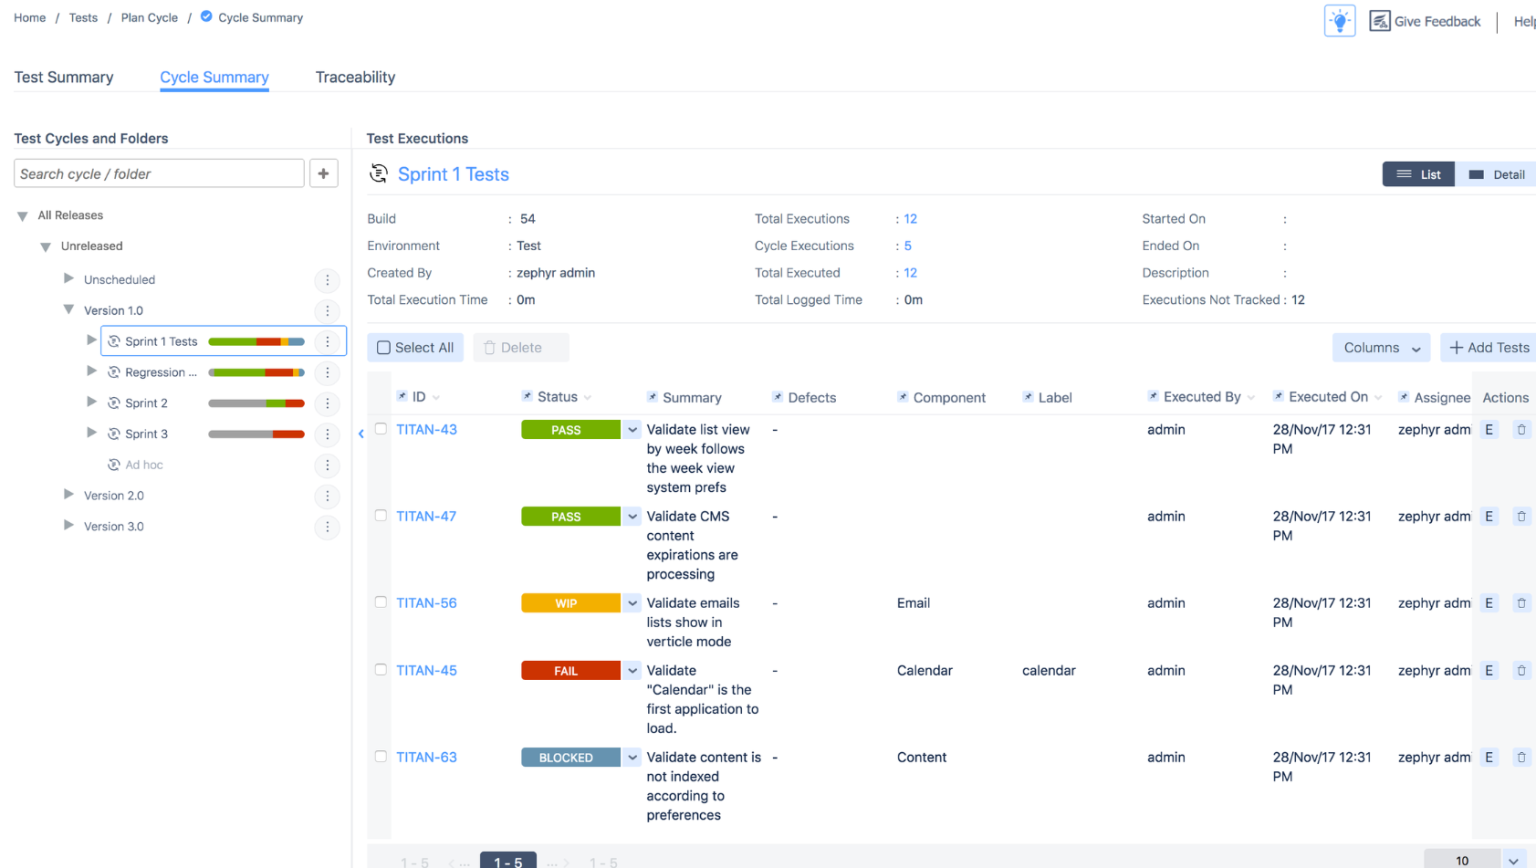1536x868 pixels.
Task: Open the status dropdown on TITAN-47
Action: pyautogui.click(x=632, y=516)
